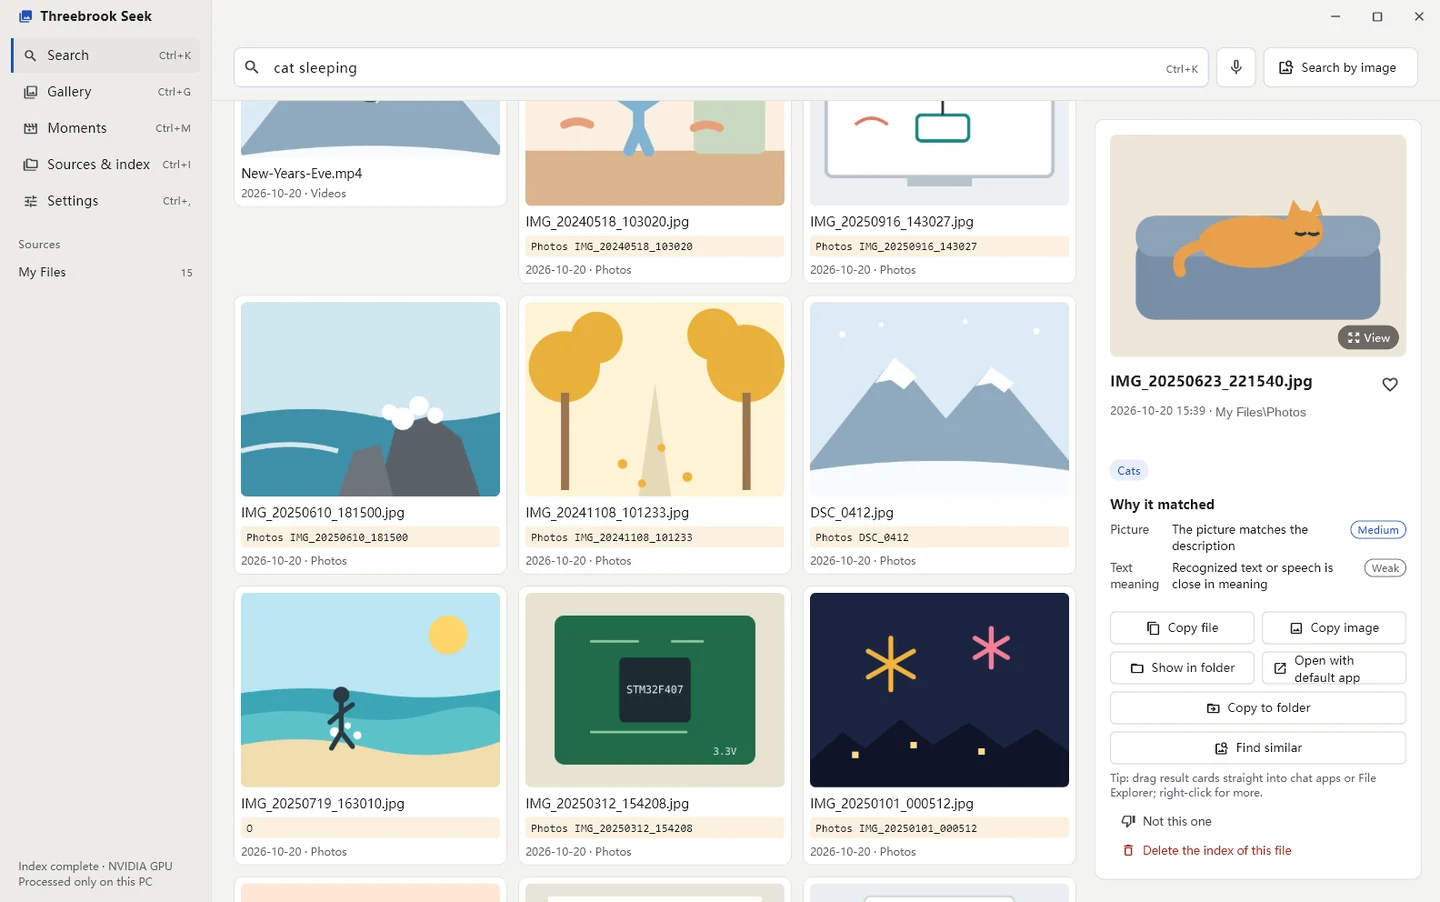Screen dimensions: 1440x902
Task: Select the IMG_20250916_143027.jpg thumbnail
Action: click(939, 152)
